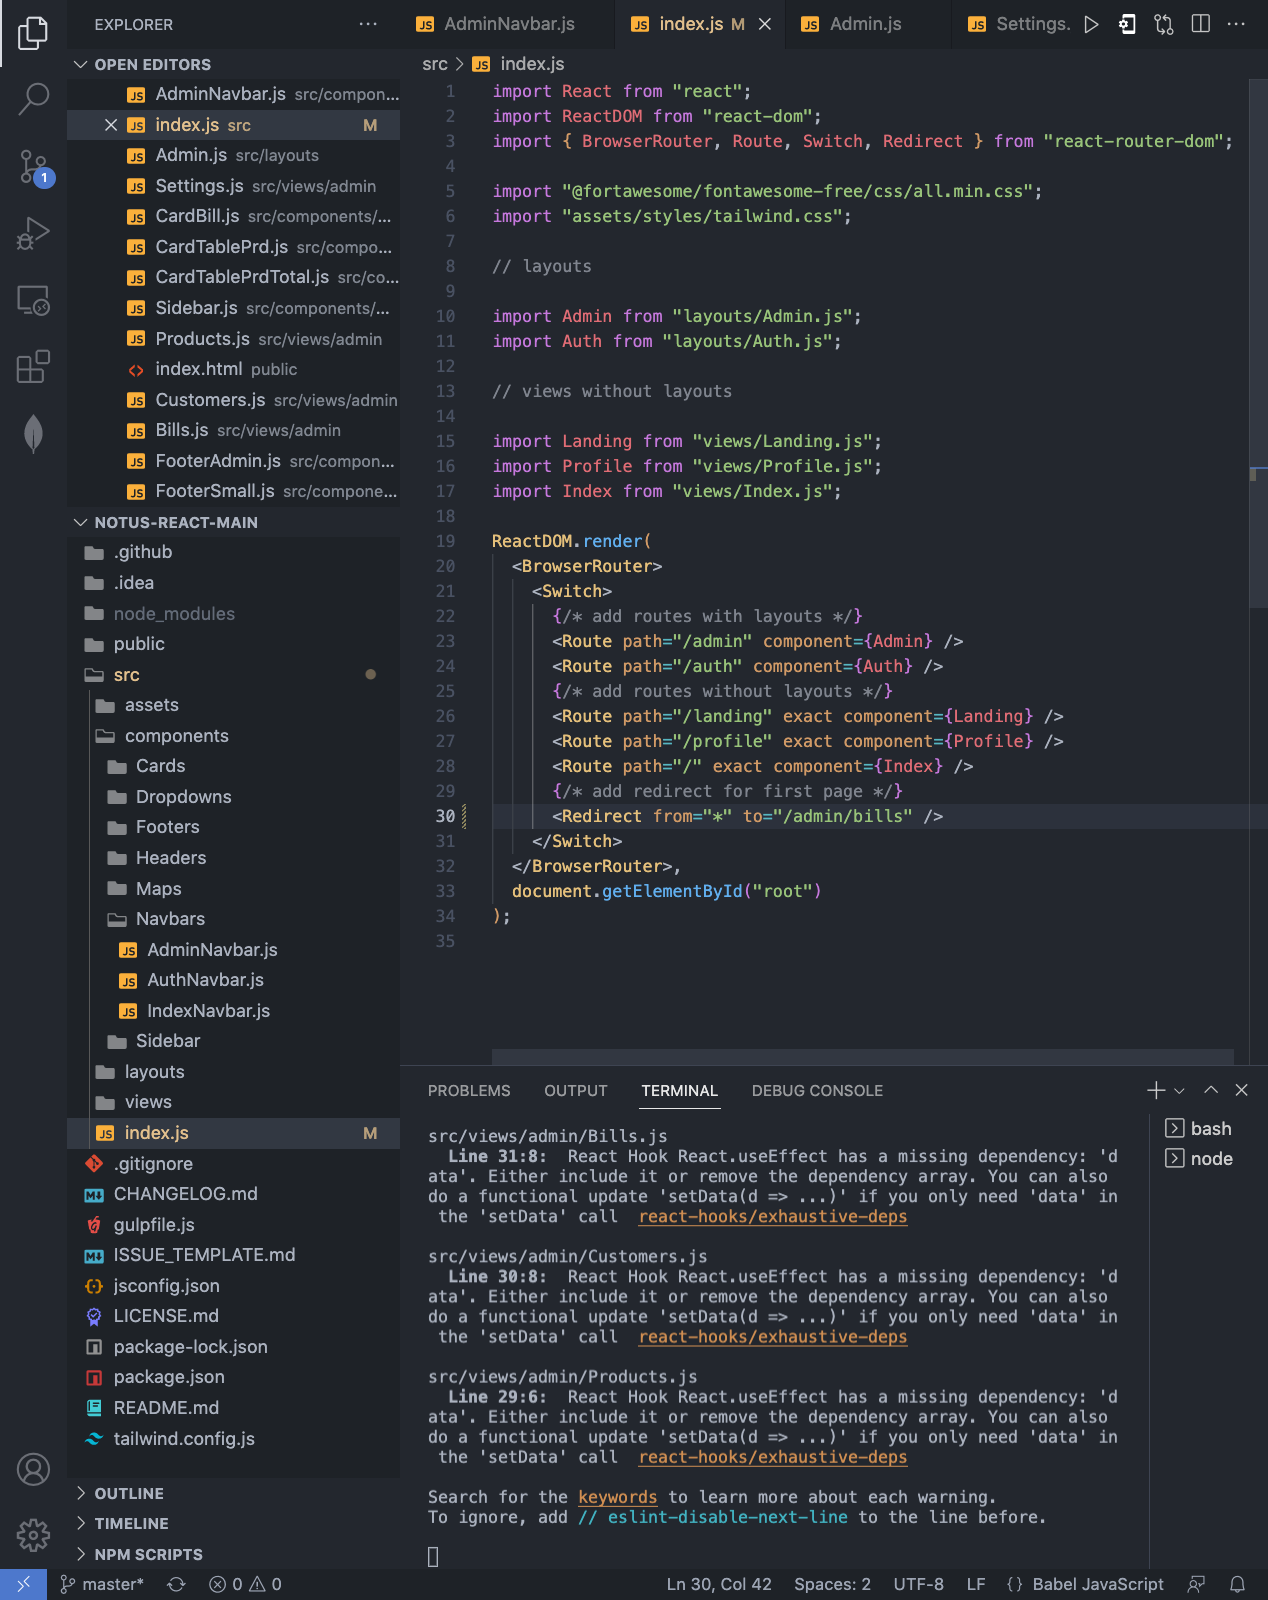Create a new terminal with plus icon
The image size is (1268, 1600).
pyautogui.click(x=1155, y=1090)
